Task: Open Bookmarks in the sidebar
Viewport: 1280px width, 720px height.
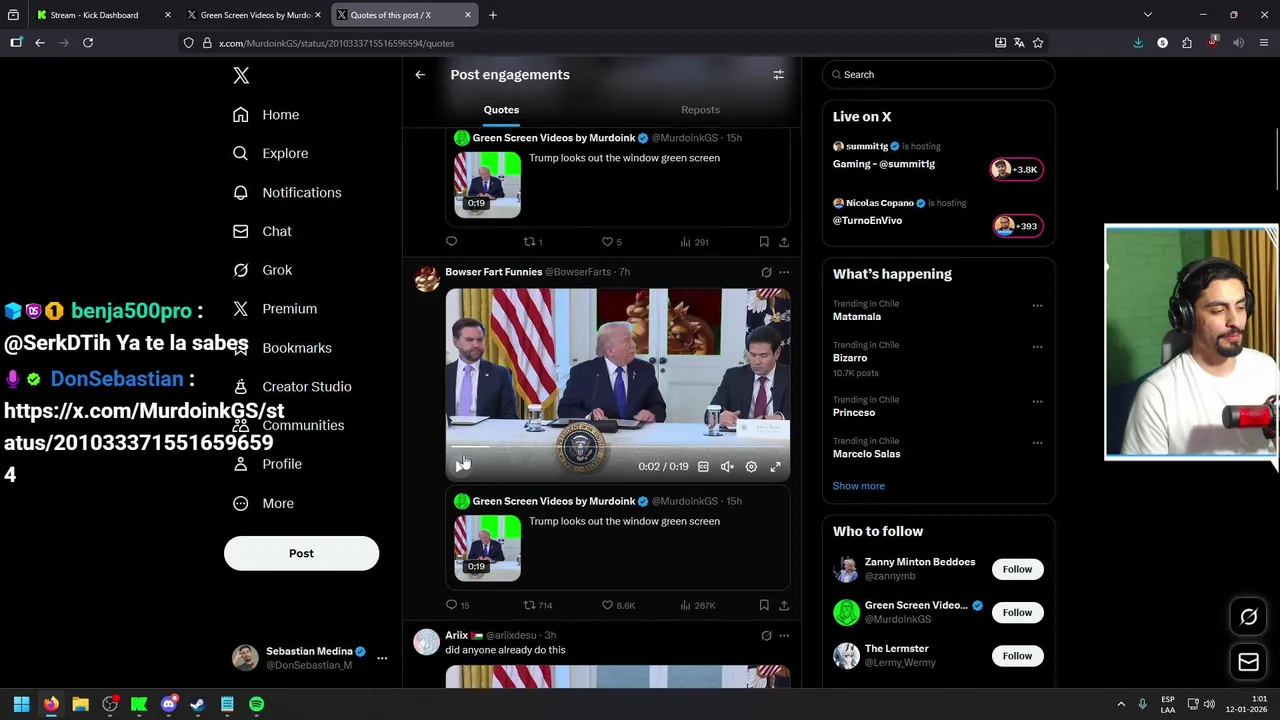Action: click(x=282, y=348)
